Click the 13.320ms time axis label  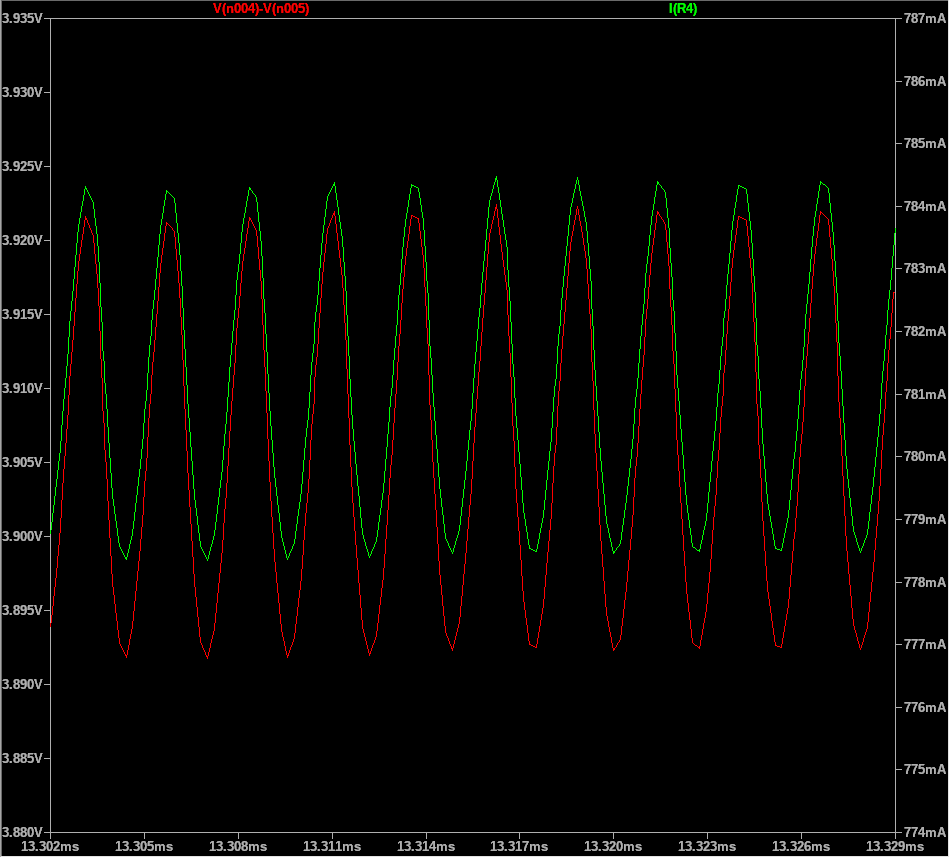point(613,846)
